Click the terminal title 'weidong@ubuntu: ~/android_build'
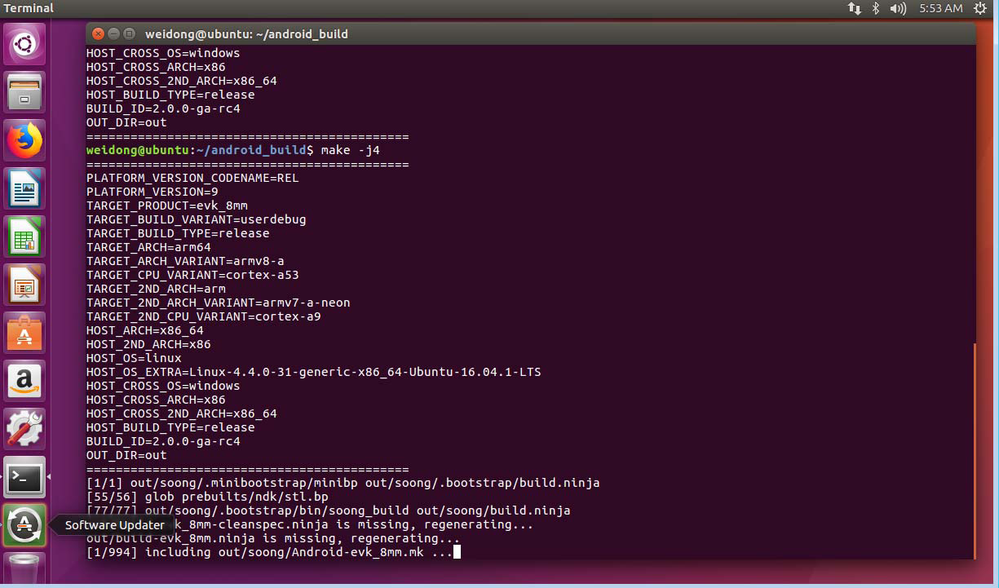 point(247,34)
